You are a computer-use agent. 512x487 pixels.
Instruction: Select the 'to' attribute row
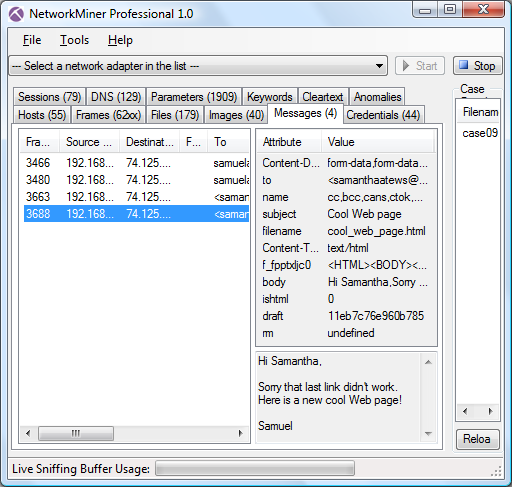(x=346, y=180)
